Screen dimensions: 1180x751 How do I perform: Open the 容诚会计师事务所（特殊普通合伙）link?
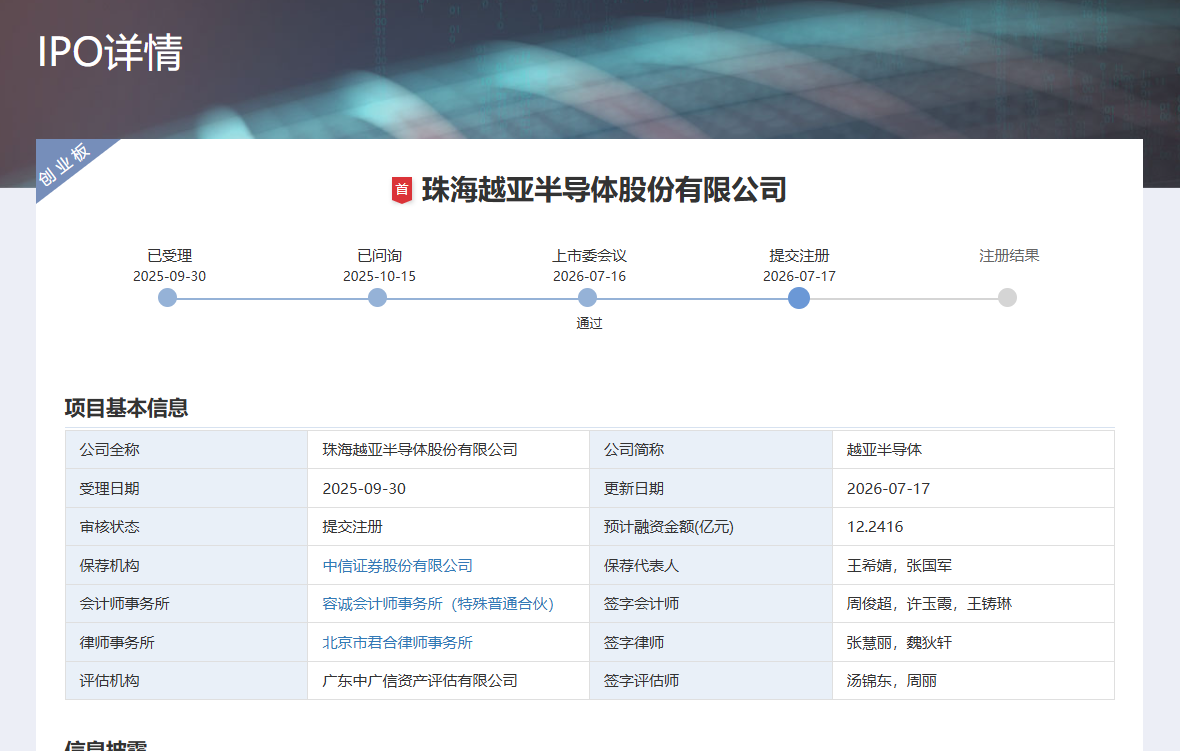point(438,604)
